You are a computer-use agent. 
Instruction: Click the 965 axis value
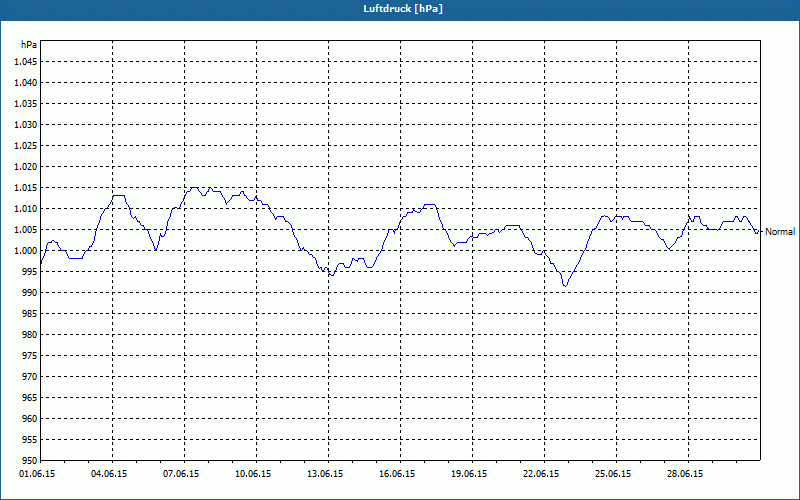pos(30,397)
